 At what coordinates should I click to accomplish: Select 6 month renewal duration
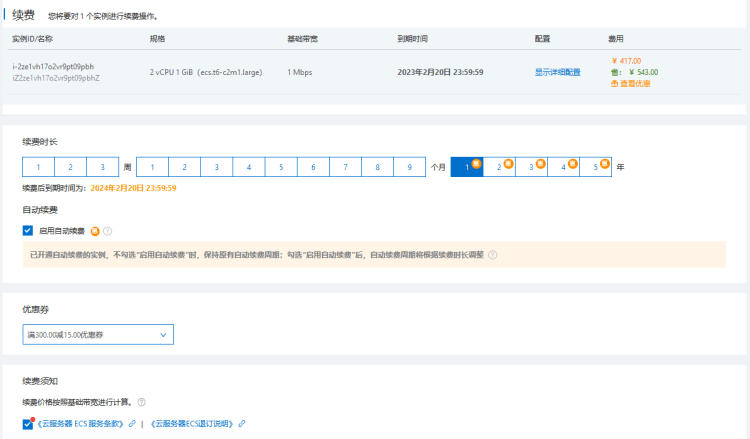point(313,168)
